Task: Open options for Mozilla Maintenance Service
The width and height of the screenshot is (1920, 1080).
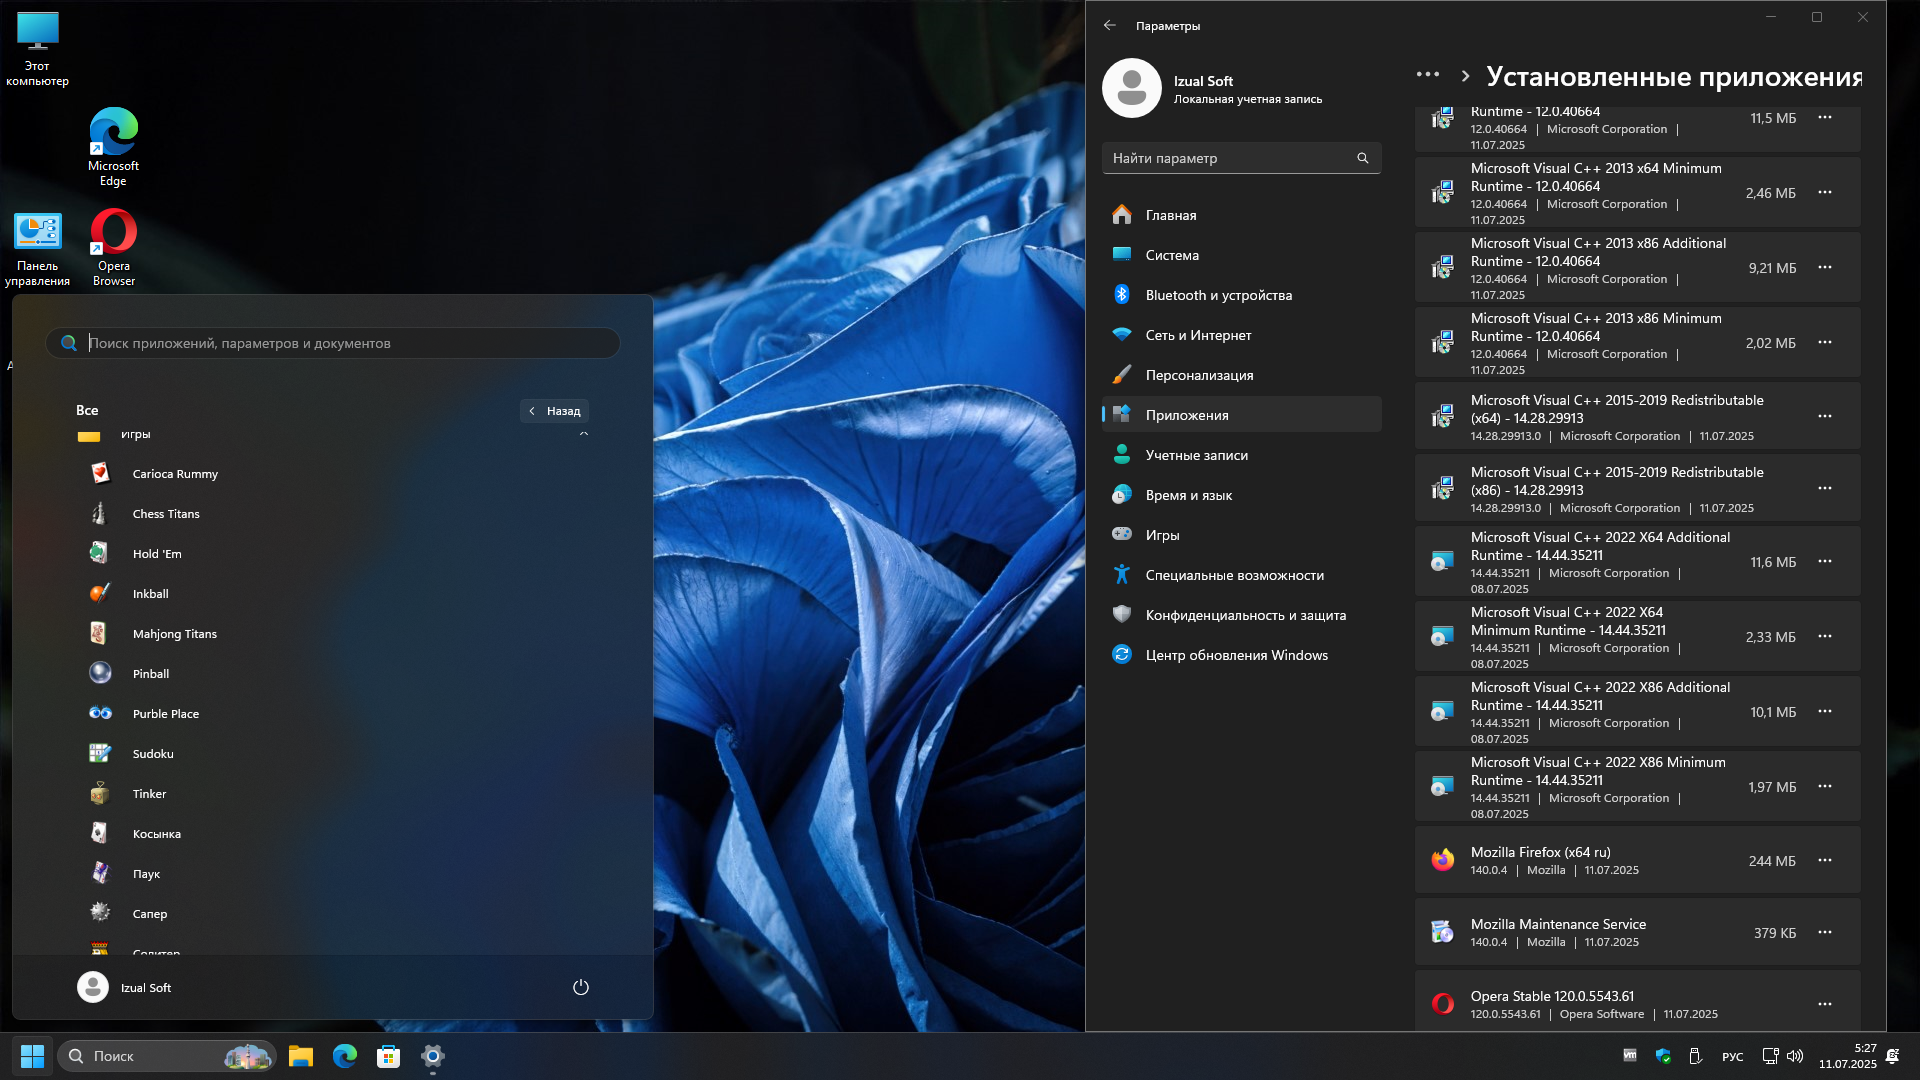Action: click(1825, 932)
